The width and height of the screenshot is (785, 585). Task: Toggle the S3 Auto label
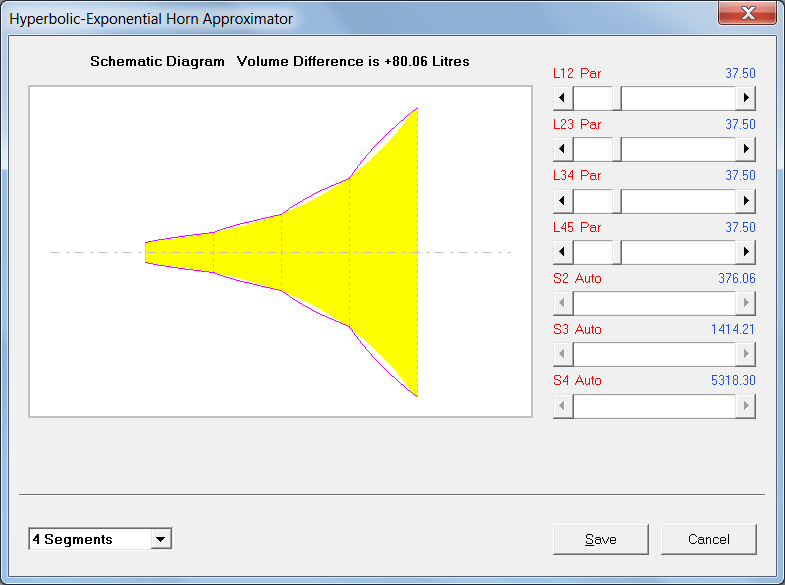coord(577,329)
